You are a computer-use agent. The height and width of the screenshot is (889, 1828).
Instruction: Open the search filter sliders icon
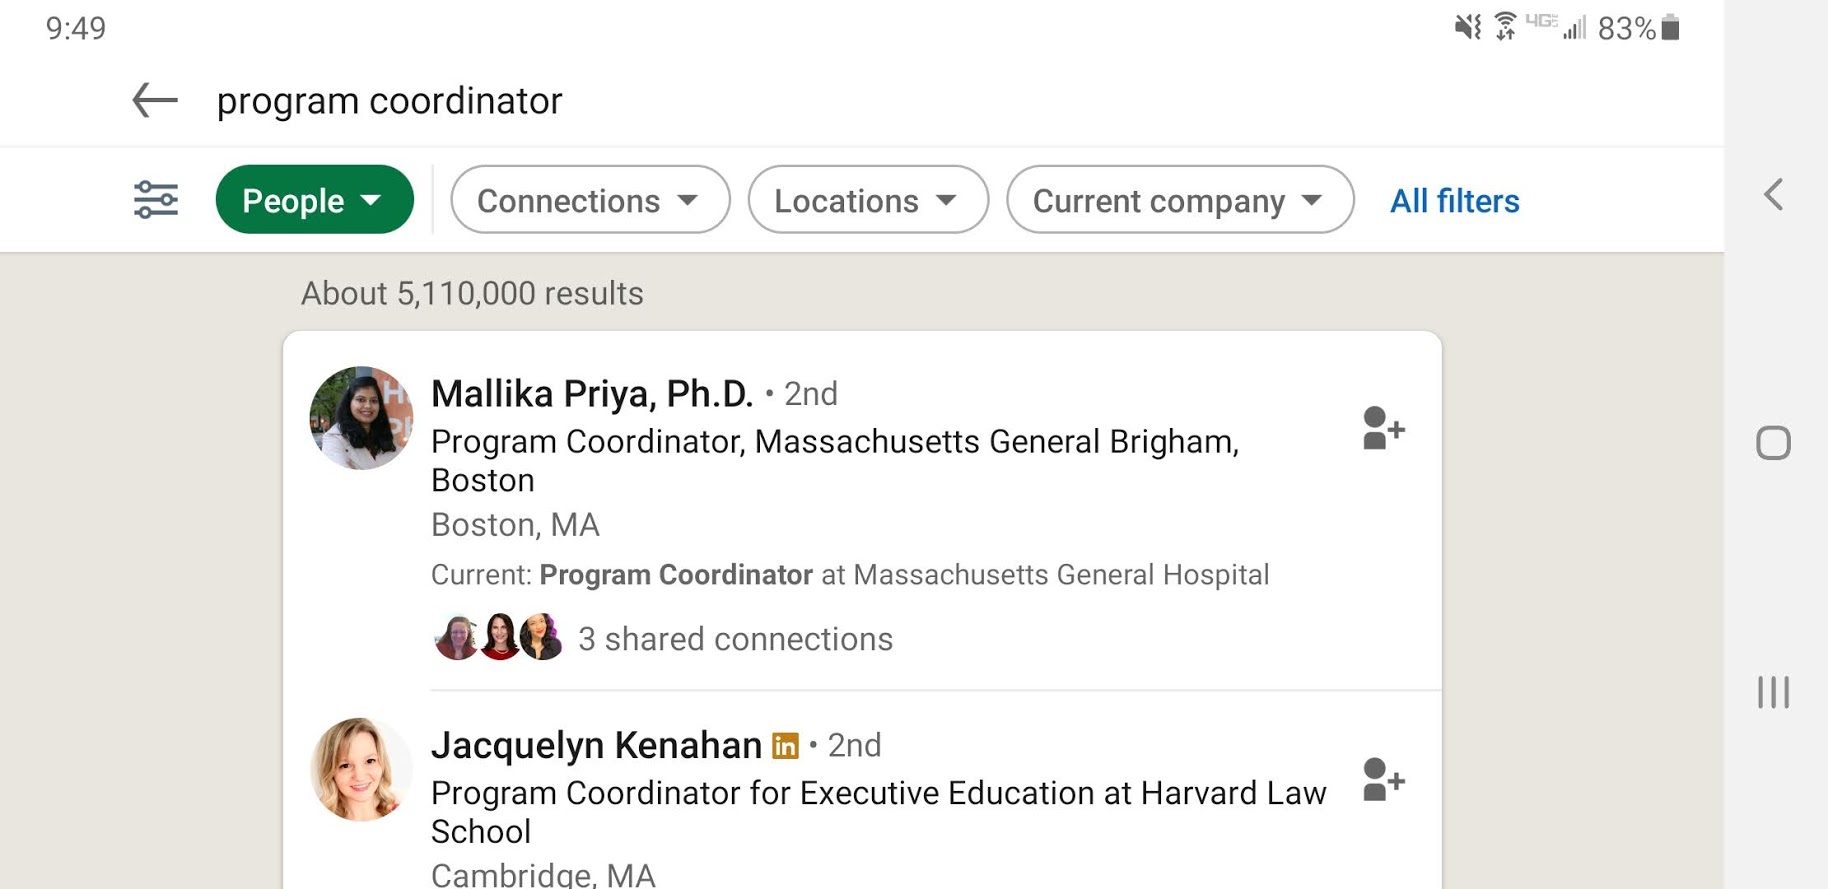coord(156,200)
